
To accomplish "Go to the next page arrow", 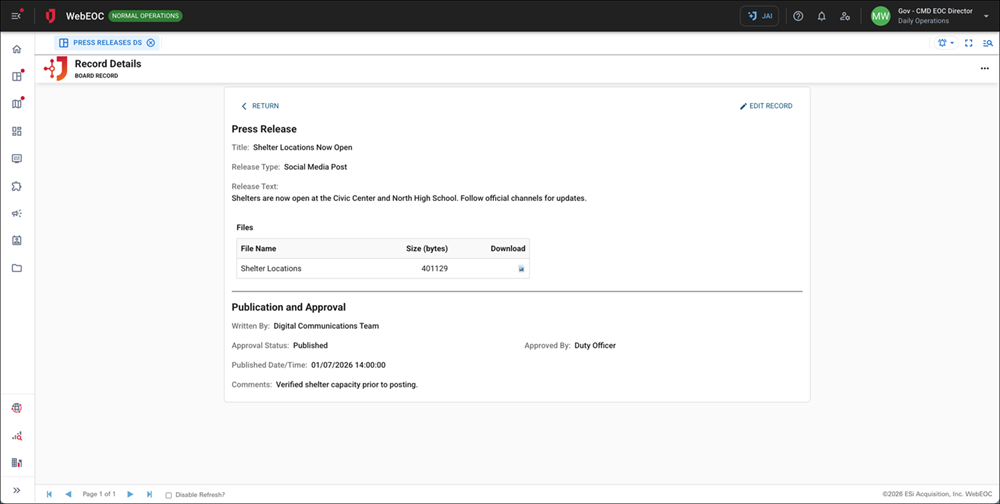I will coord(130,494).
